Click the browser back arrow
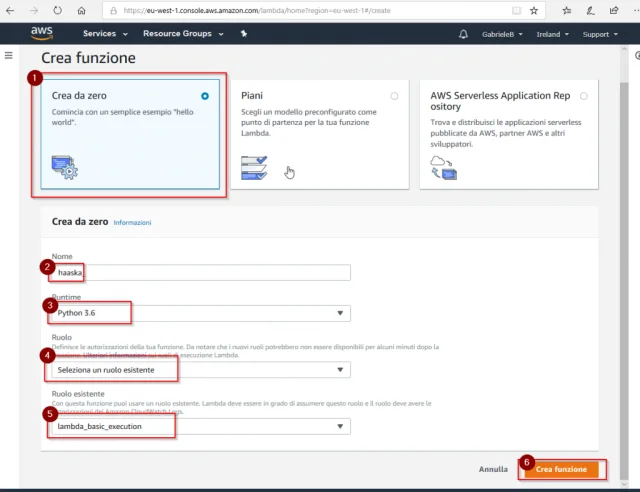The height and width of the screenshot is (492, 640). coord(13,11)
